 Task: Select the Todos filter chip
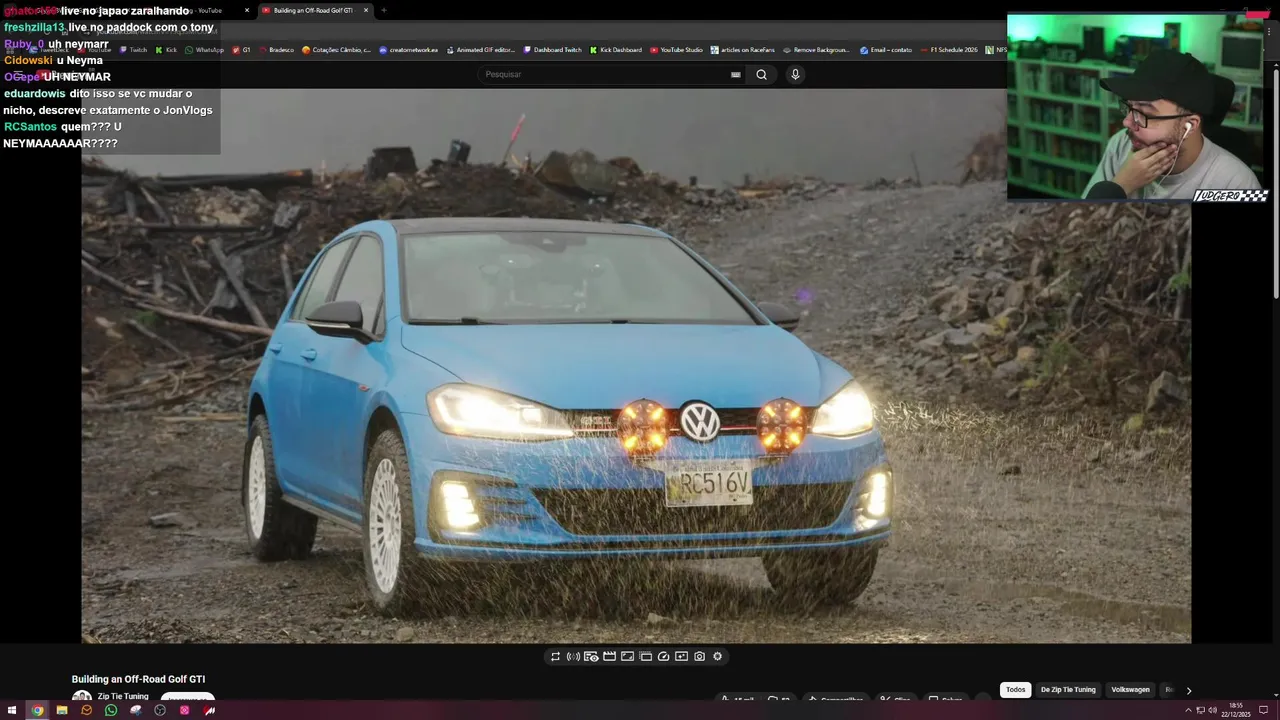click(x=1015, y=690)
